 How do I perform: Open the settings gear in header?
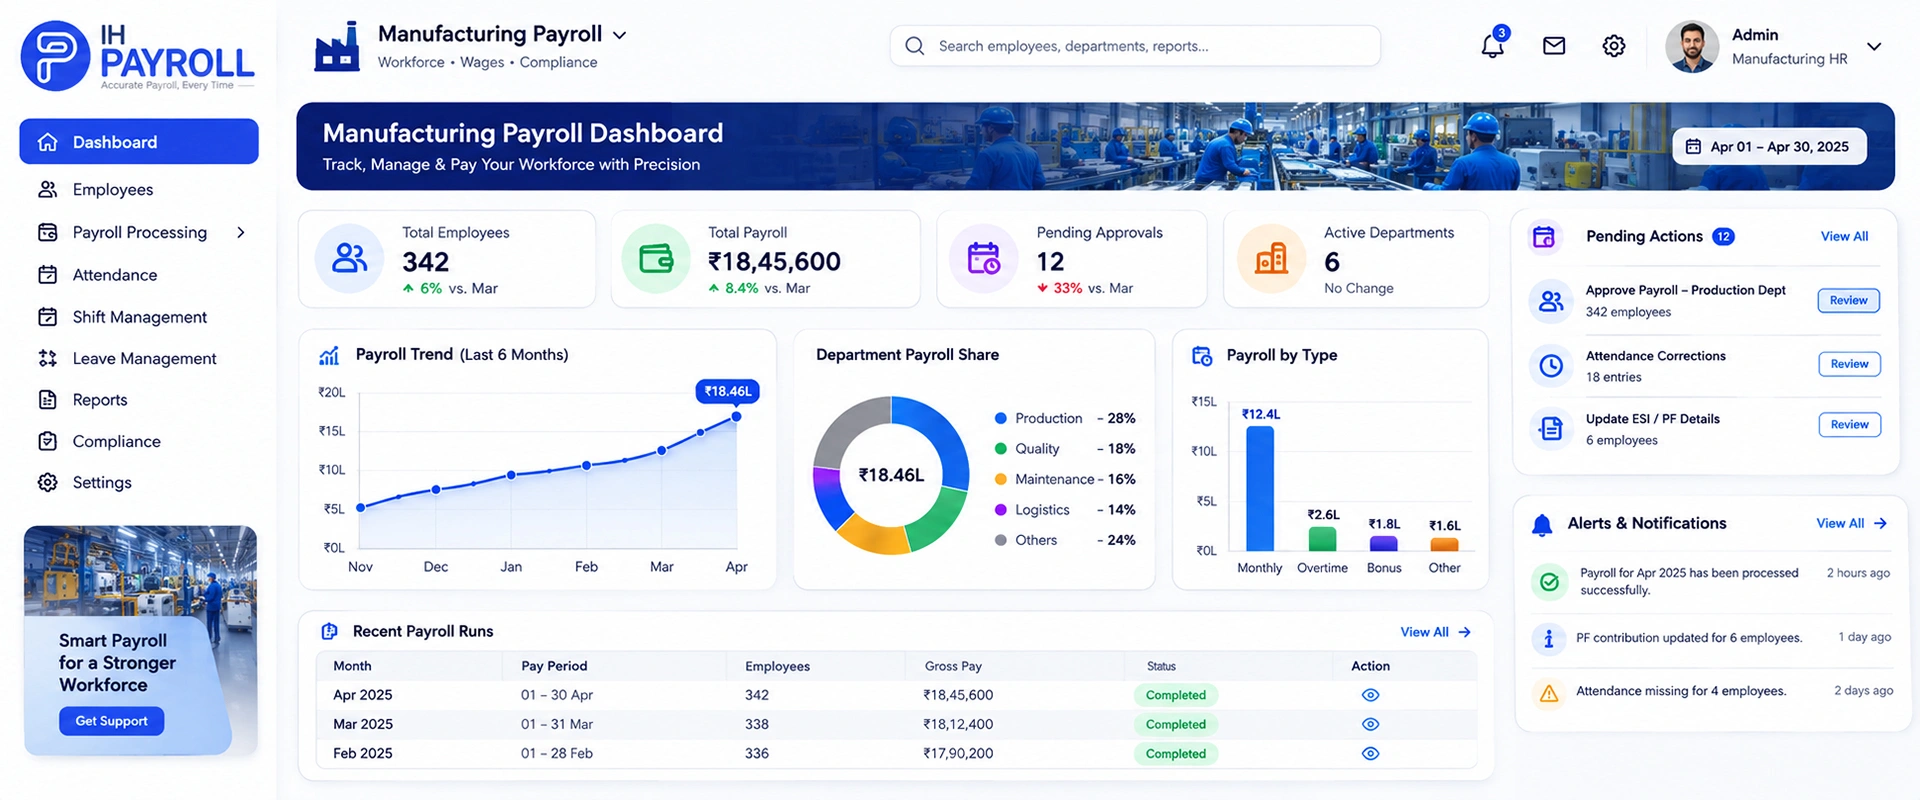(1614, 46)
